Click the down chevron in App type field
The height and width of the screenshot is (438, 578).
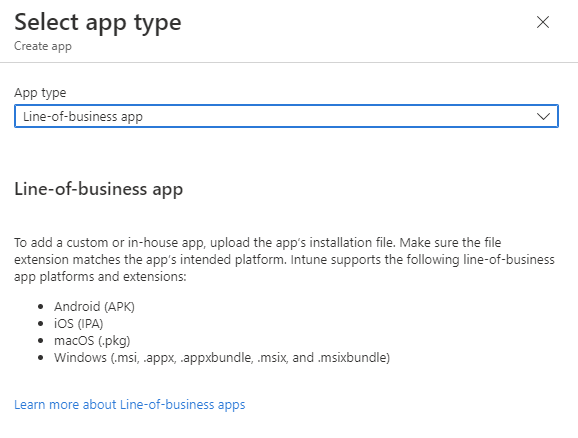point(543,117)
